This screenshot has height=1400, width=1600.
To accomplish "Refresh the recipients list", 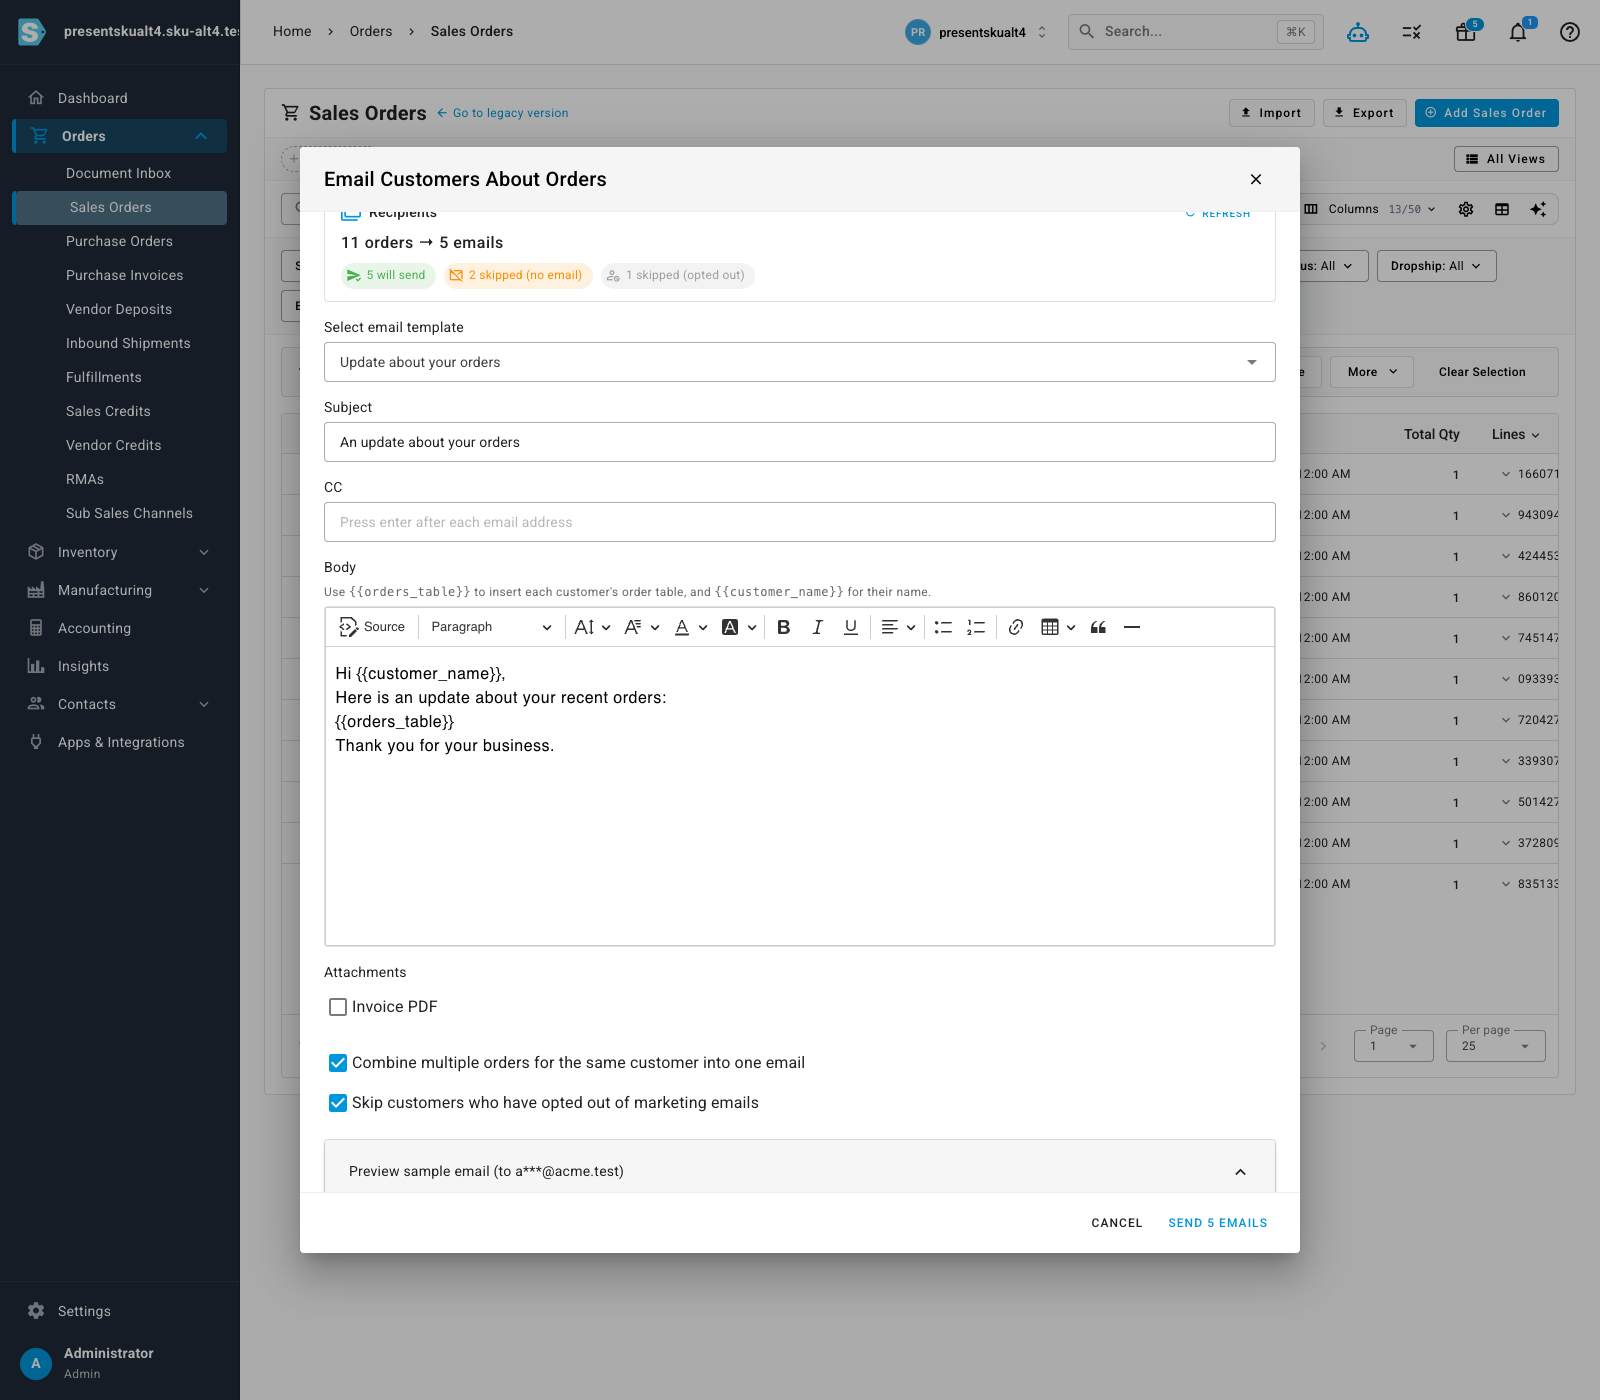I will click(1218, 214).
